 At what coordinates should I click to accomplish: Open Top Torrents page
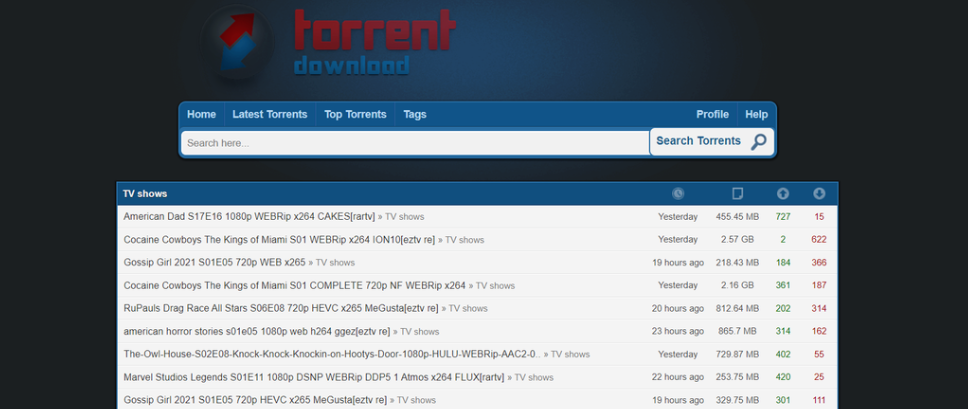click(x=355, y=115)
